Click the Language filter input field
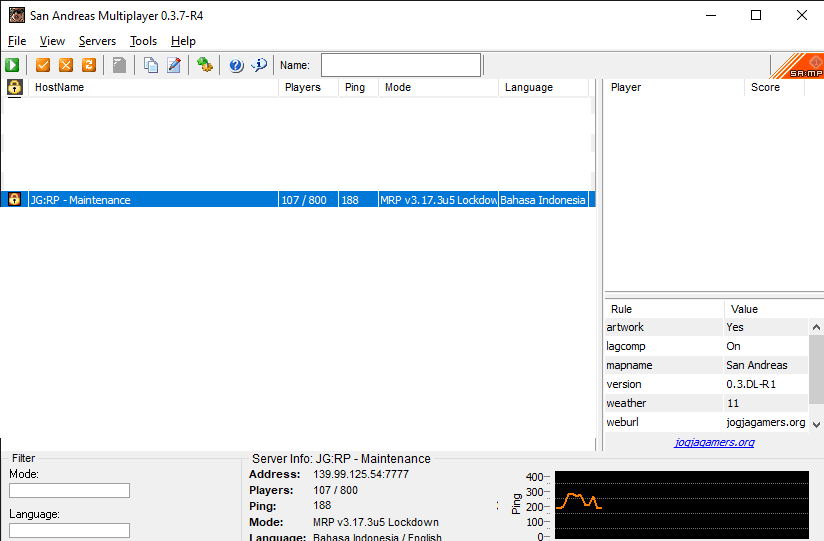Screen dimensions: 824x541 click(69, 530)
